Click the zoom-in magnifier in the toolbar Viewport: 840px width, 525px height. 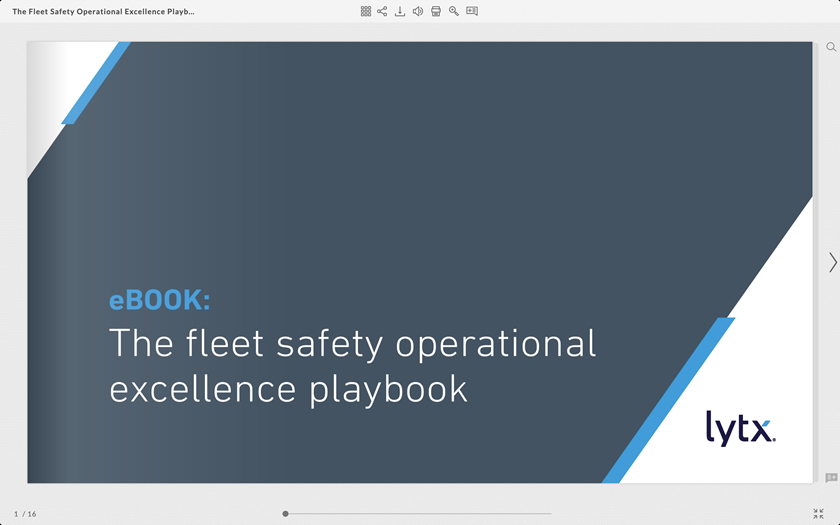click(454, 11)
